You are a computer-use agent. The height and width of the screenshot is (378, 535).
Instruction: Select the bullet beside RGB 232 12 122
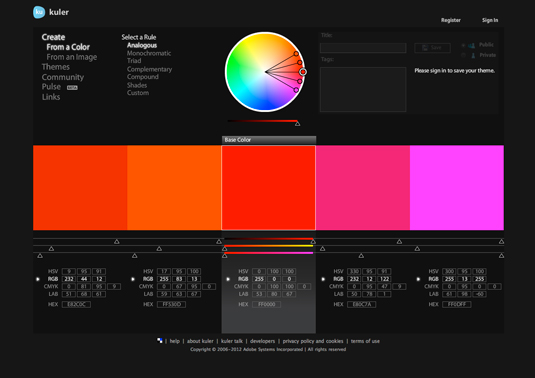(x=323, y=279)
